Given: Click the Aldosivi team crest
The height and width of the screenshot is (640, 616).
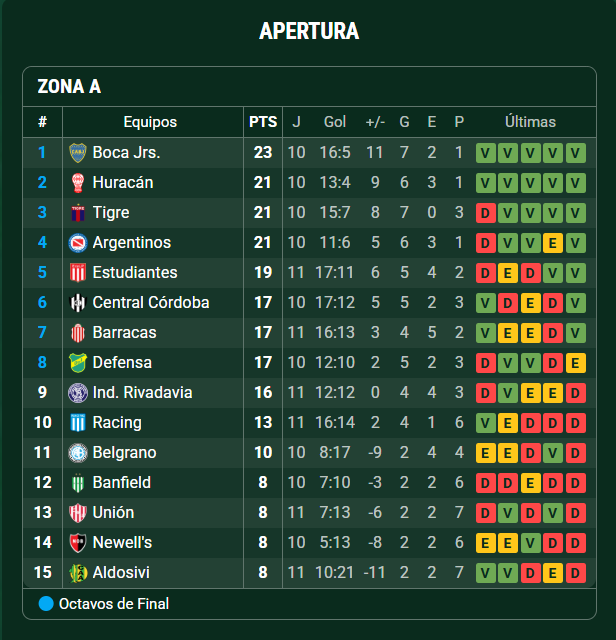Looking at the screenshot, I should [x=77, y=573].
